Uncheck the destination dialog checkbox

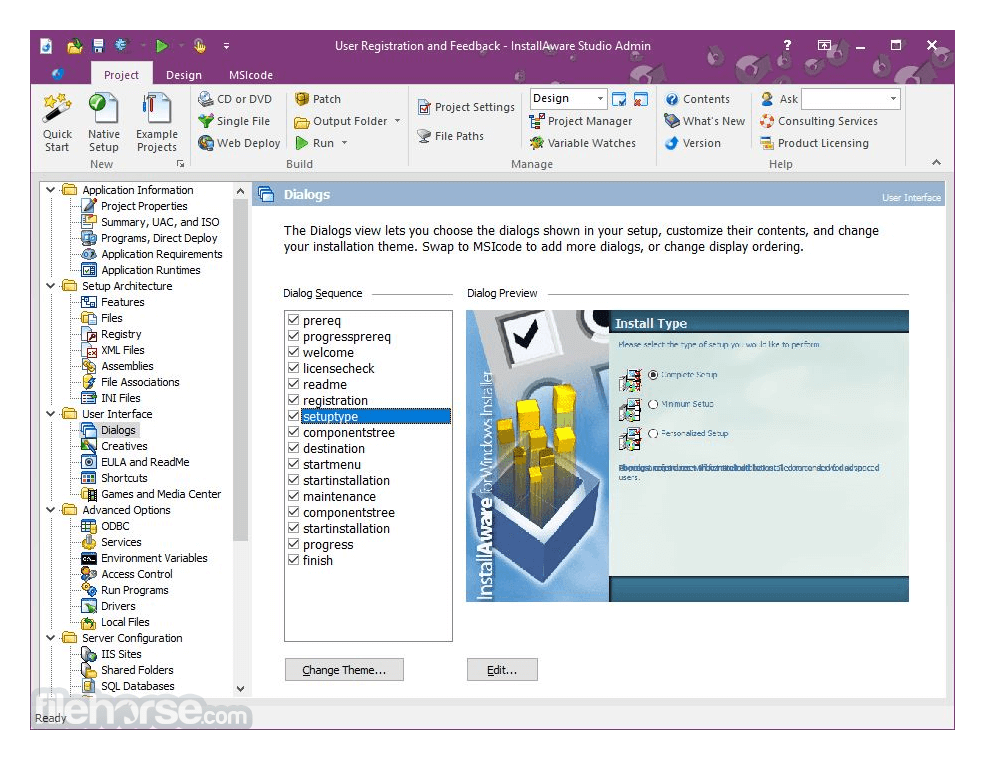pos(293,448)
